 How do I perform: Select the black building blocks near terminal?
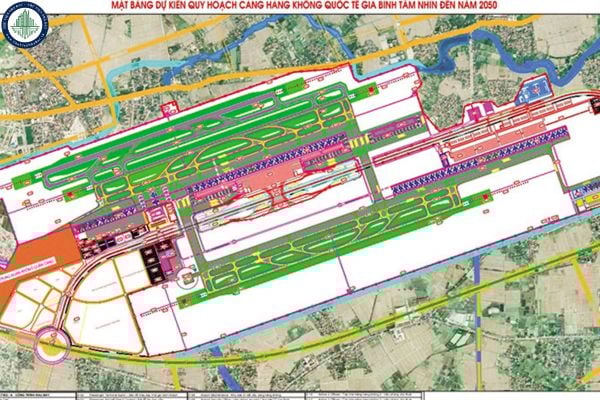(156, 260)
